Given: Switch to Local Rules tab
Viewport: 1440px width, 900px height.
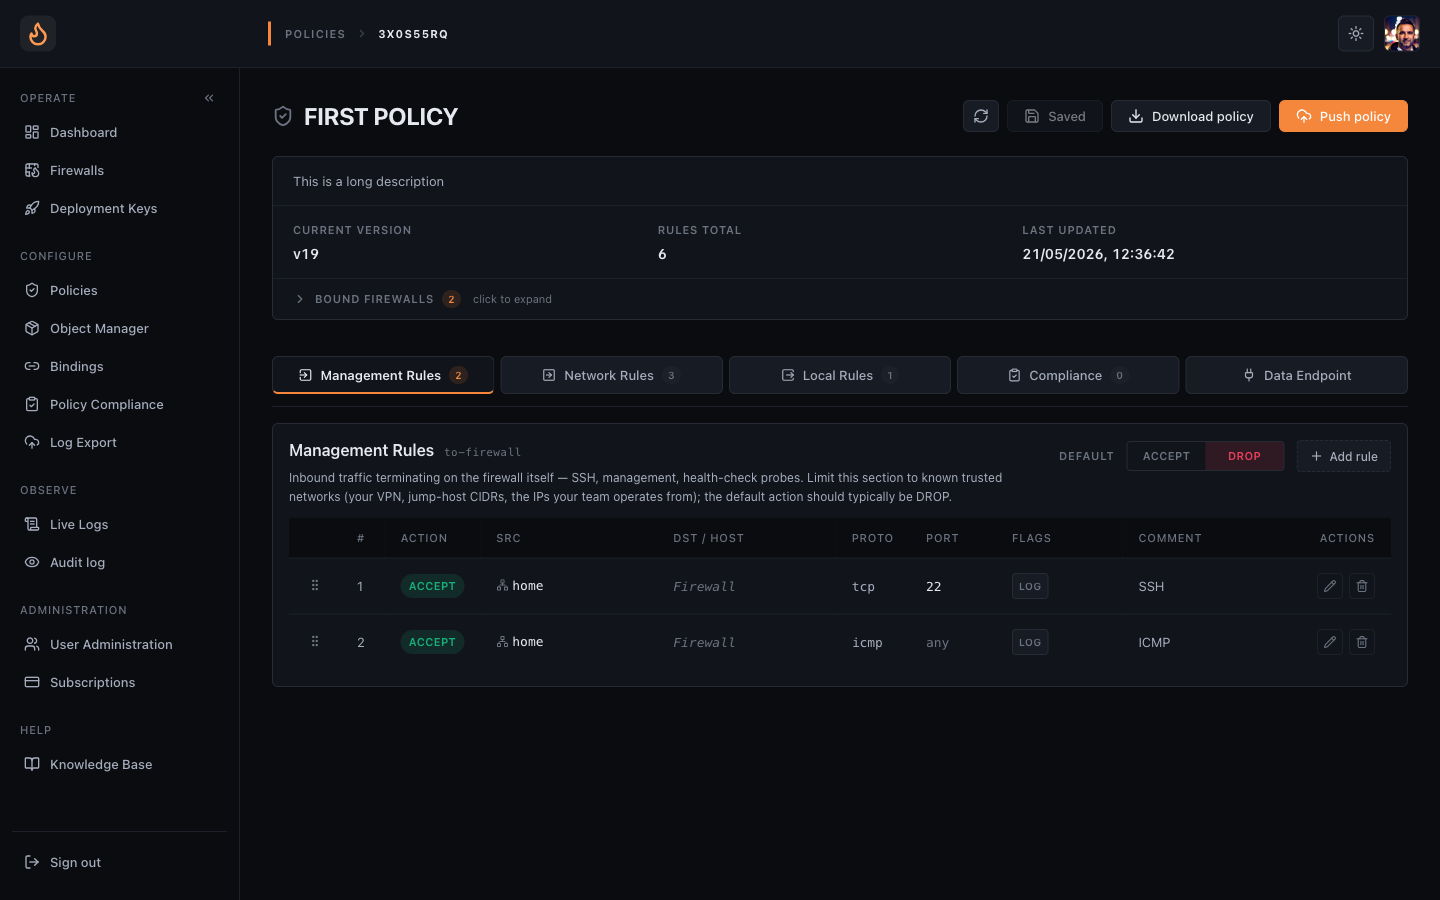Looking at the screenshot, I should (x=840, y=375).
